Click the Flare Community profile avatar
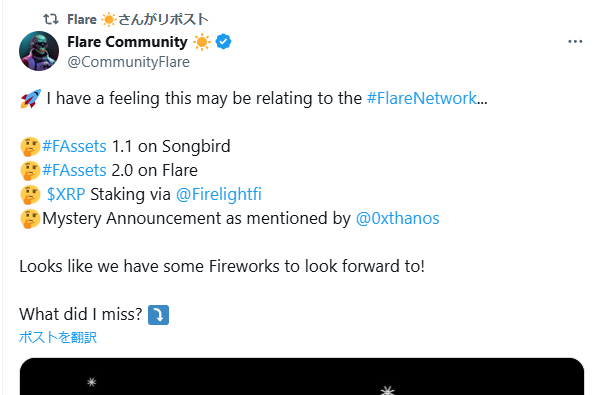596x395 pixels. point(39,51)
